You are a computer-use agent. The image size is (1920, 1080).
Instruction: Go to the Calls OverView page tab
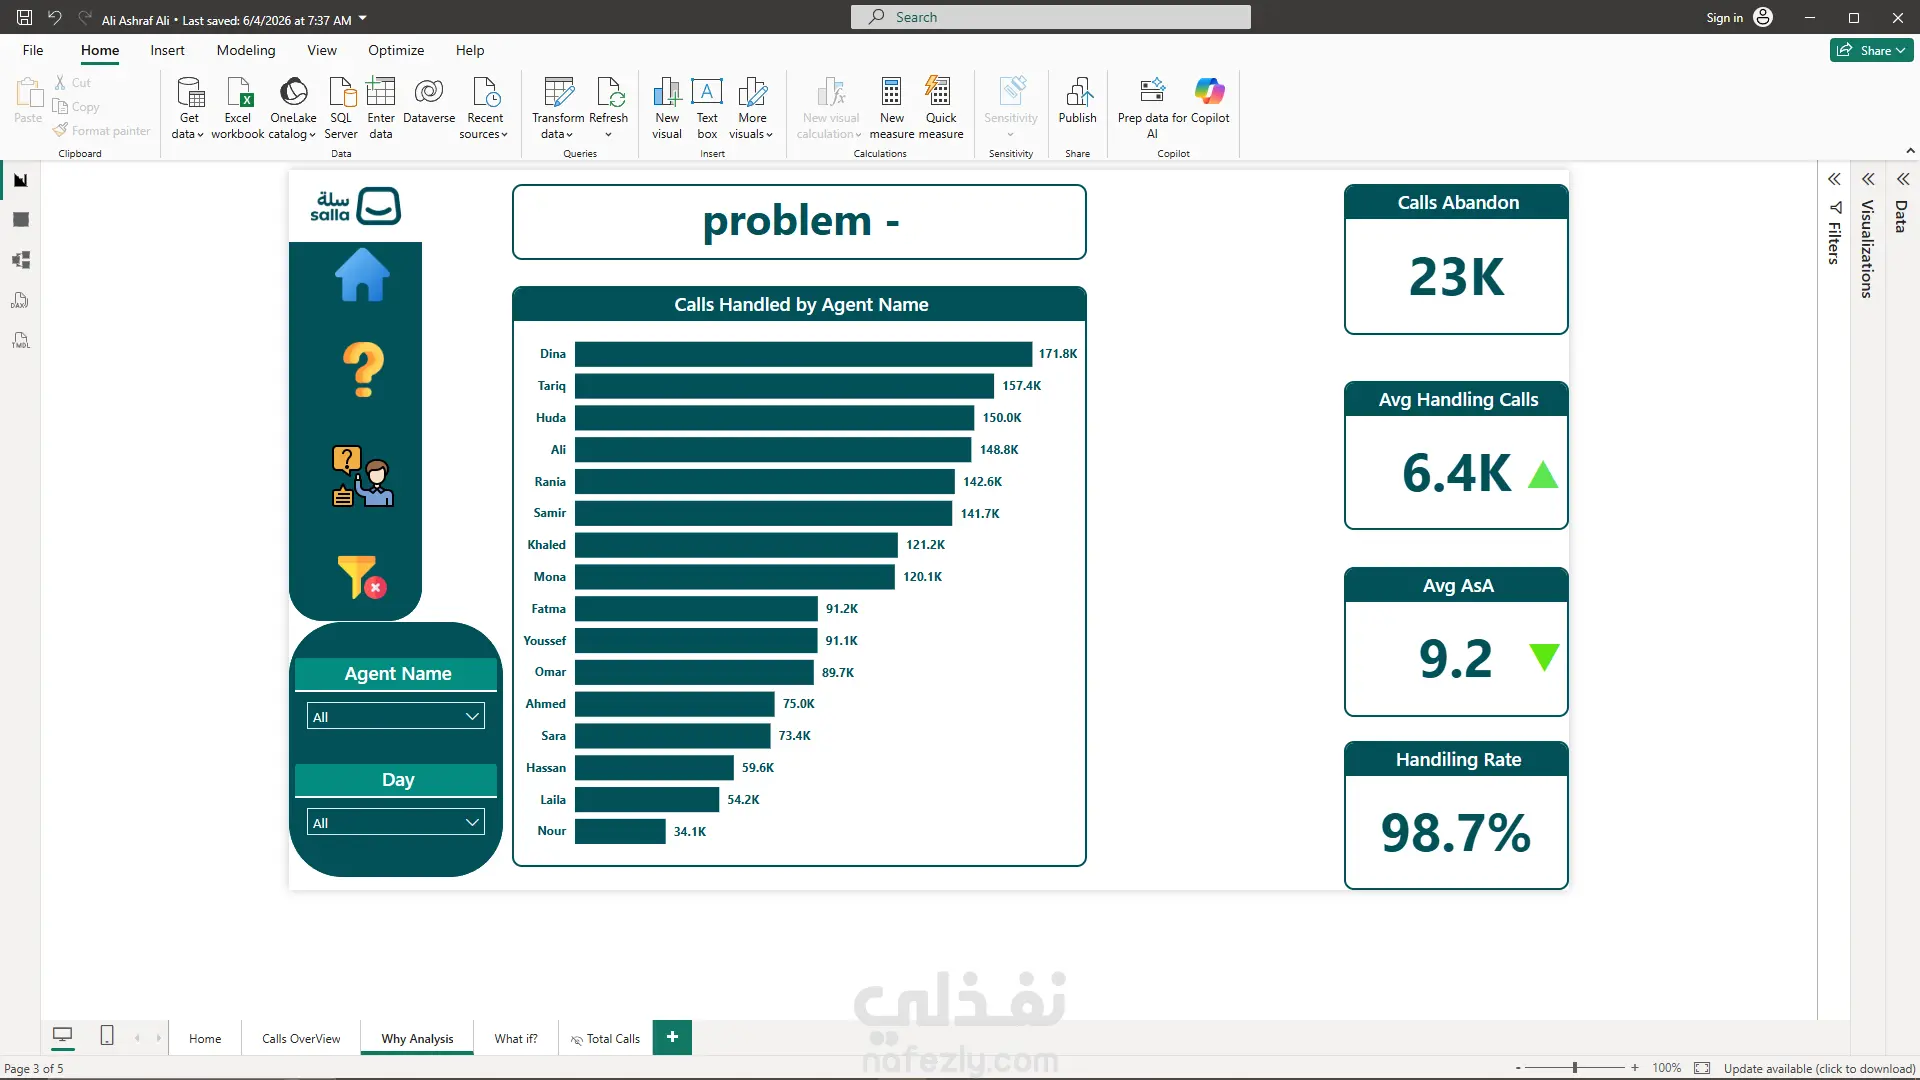click(x=301, y=1038)
